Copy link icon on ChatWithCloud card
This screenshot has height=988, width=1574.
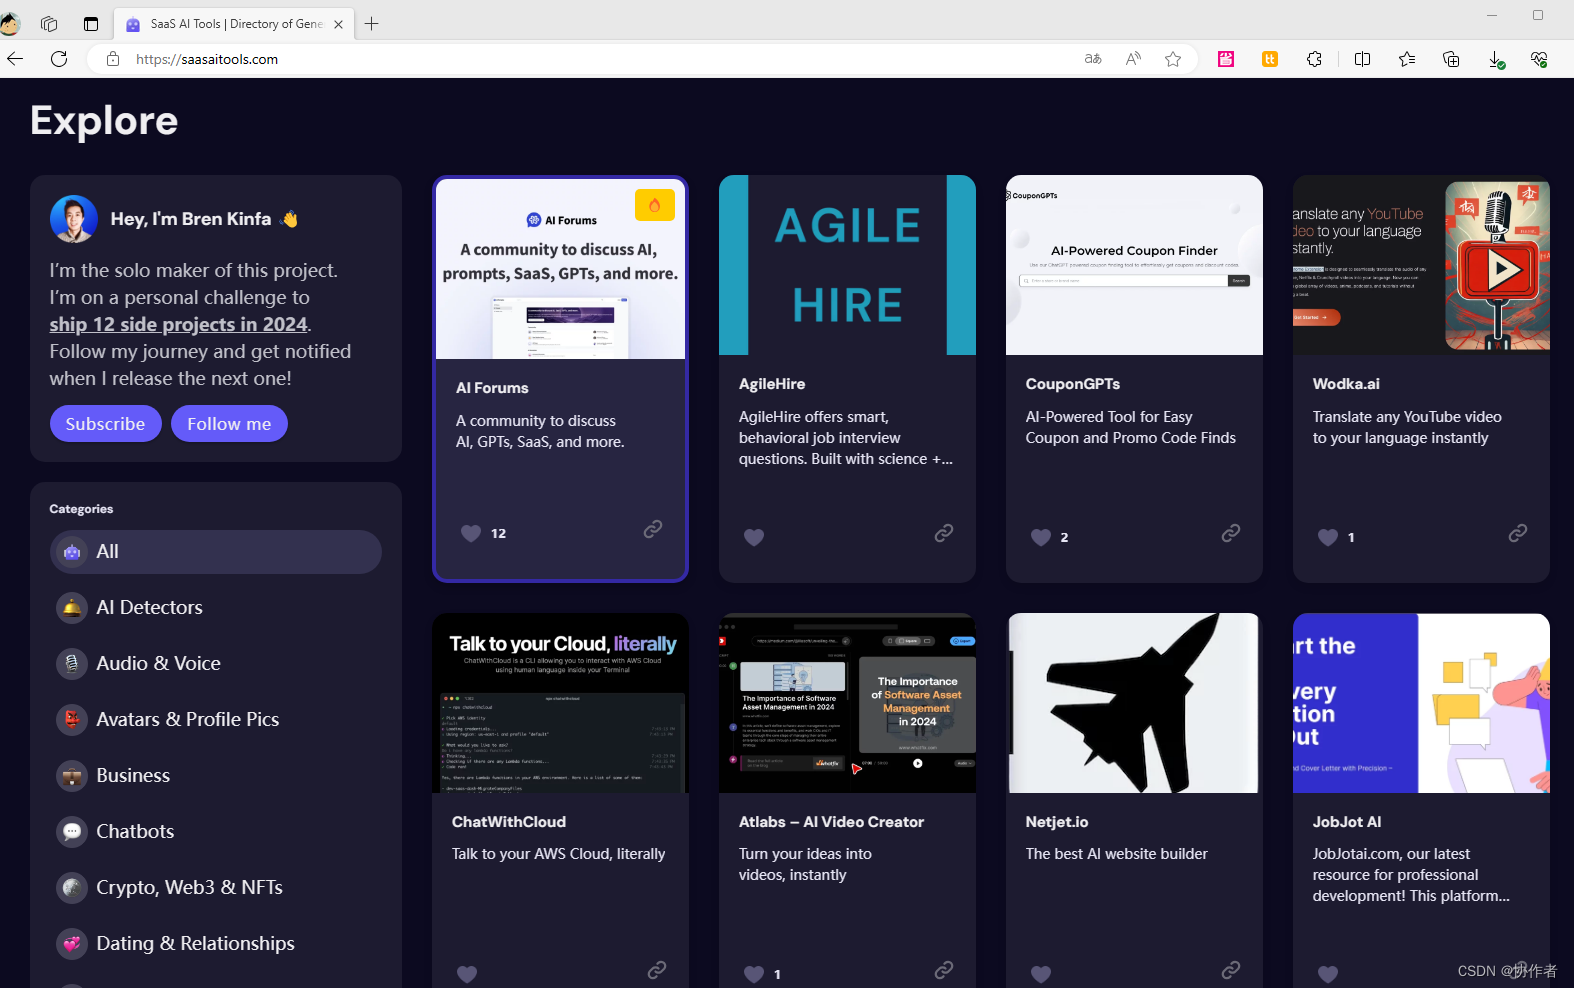point(657,970)
